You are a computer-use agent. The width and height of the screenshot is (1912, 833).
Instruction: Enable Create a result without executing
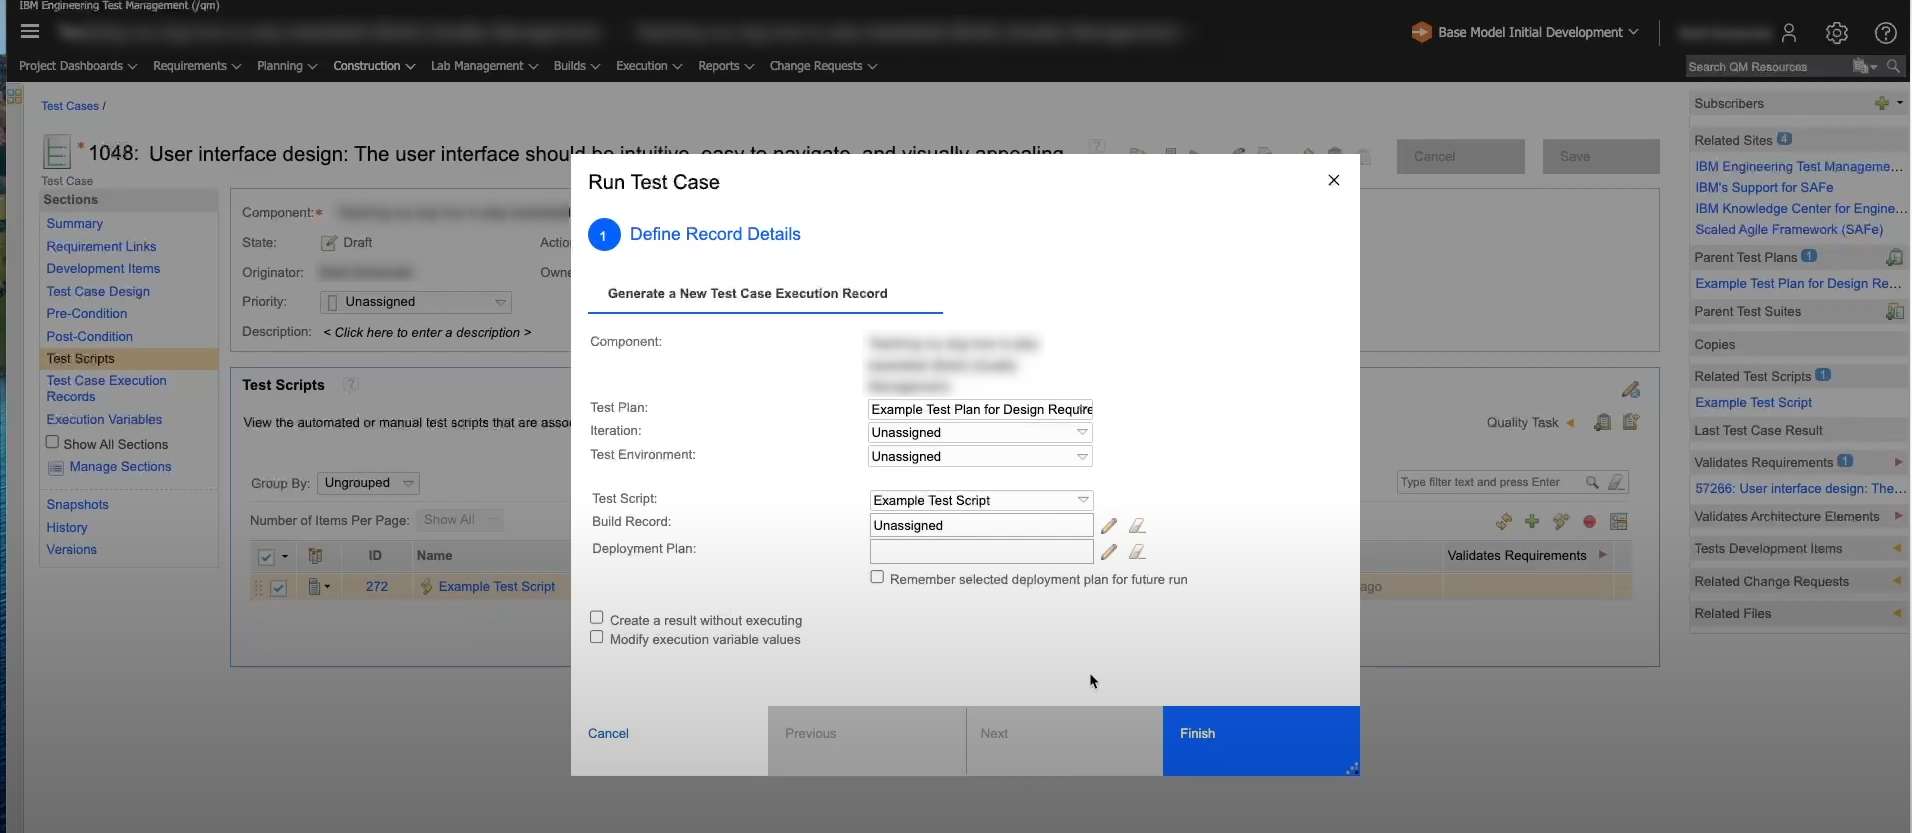tap(597, 618)
